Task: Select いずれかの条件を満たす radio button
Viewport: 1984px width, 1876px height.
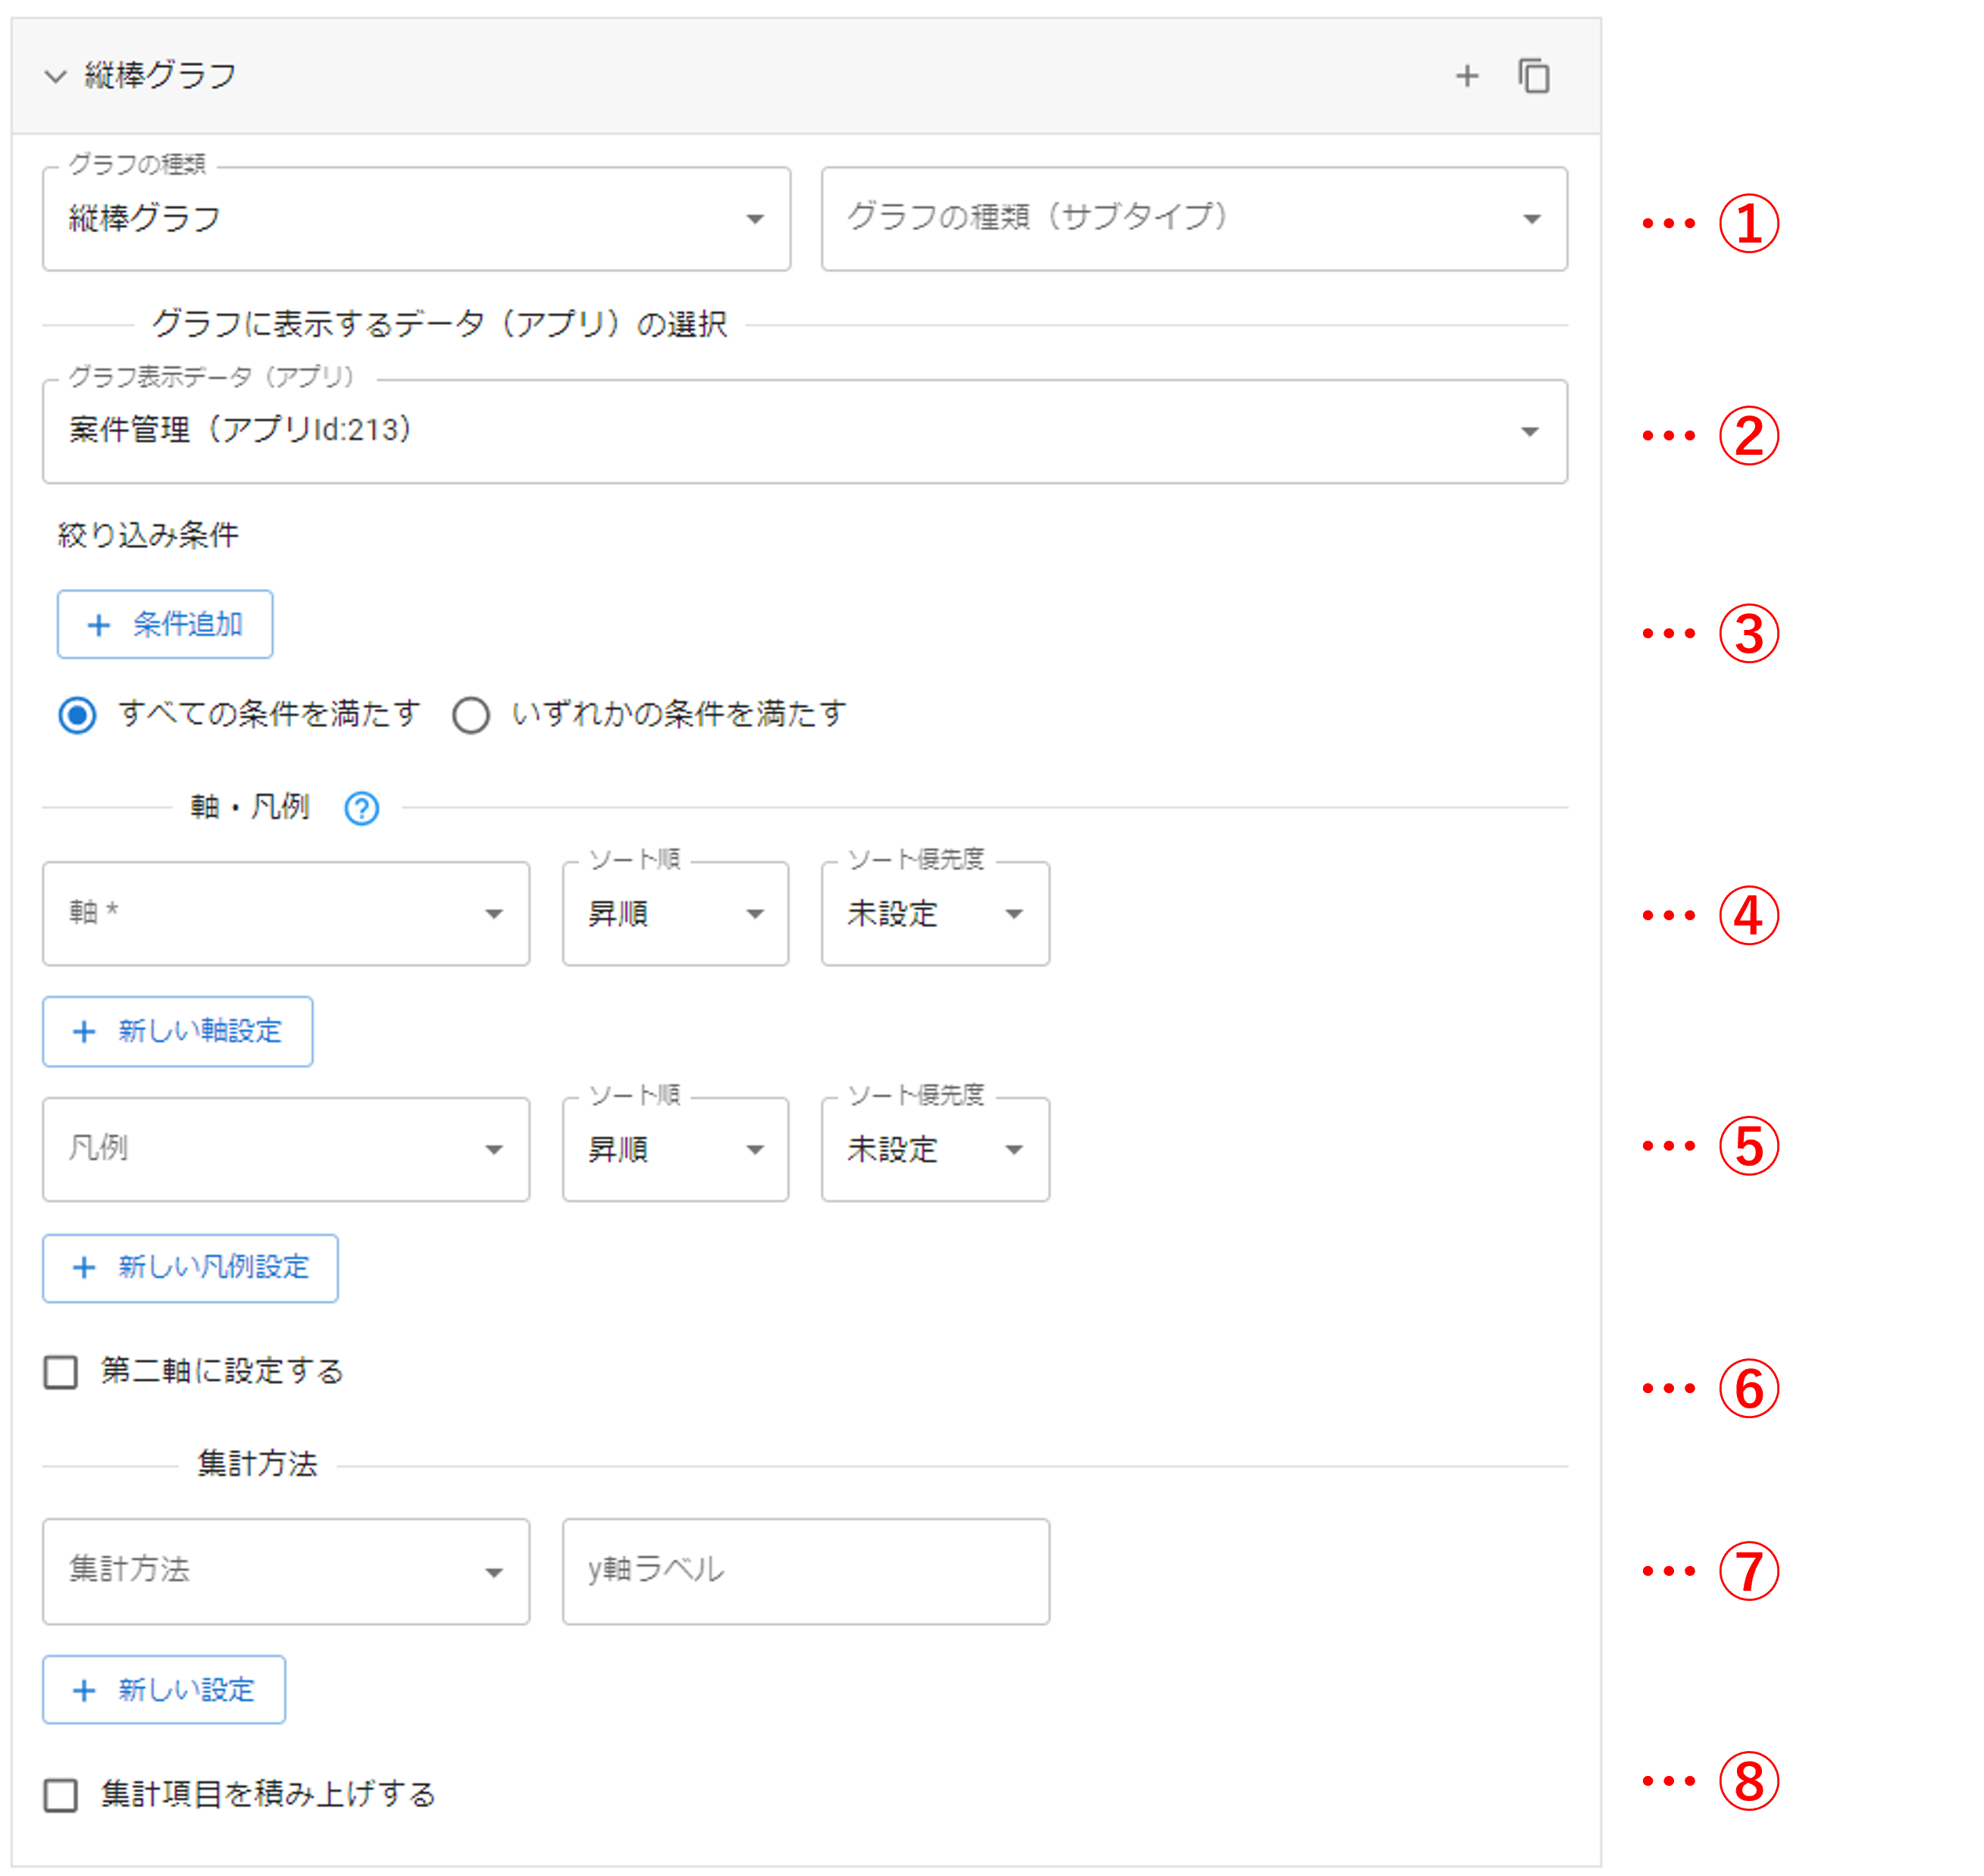Action: (471, 715)
